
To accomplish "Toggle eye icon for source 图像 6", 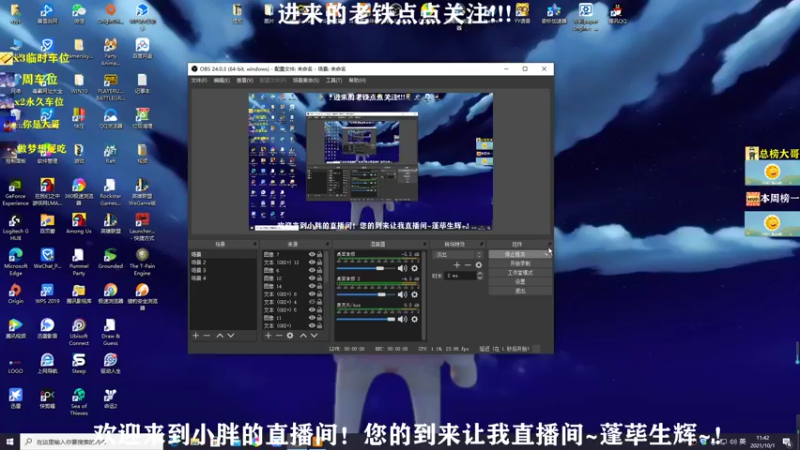I will pyautogui.click(x=312, y=270).
